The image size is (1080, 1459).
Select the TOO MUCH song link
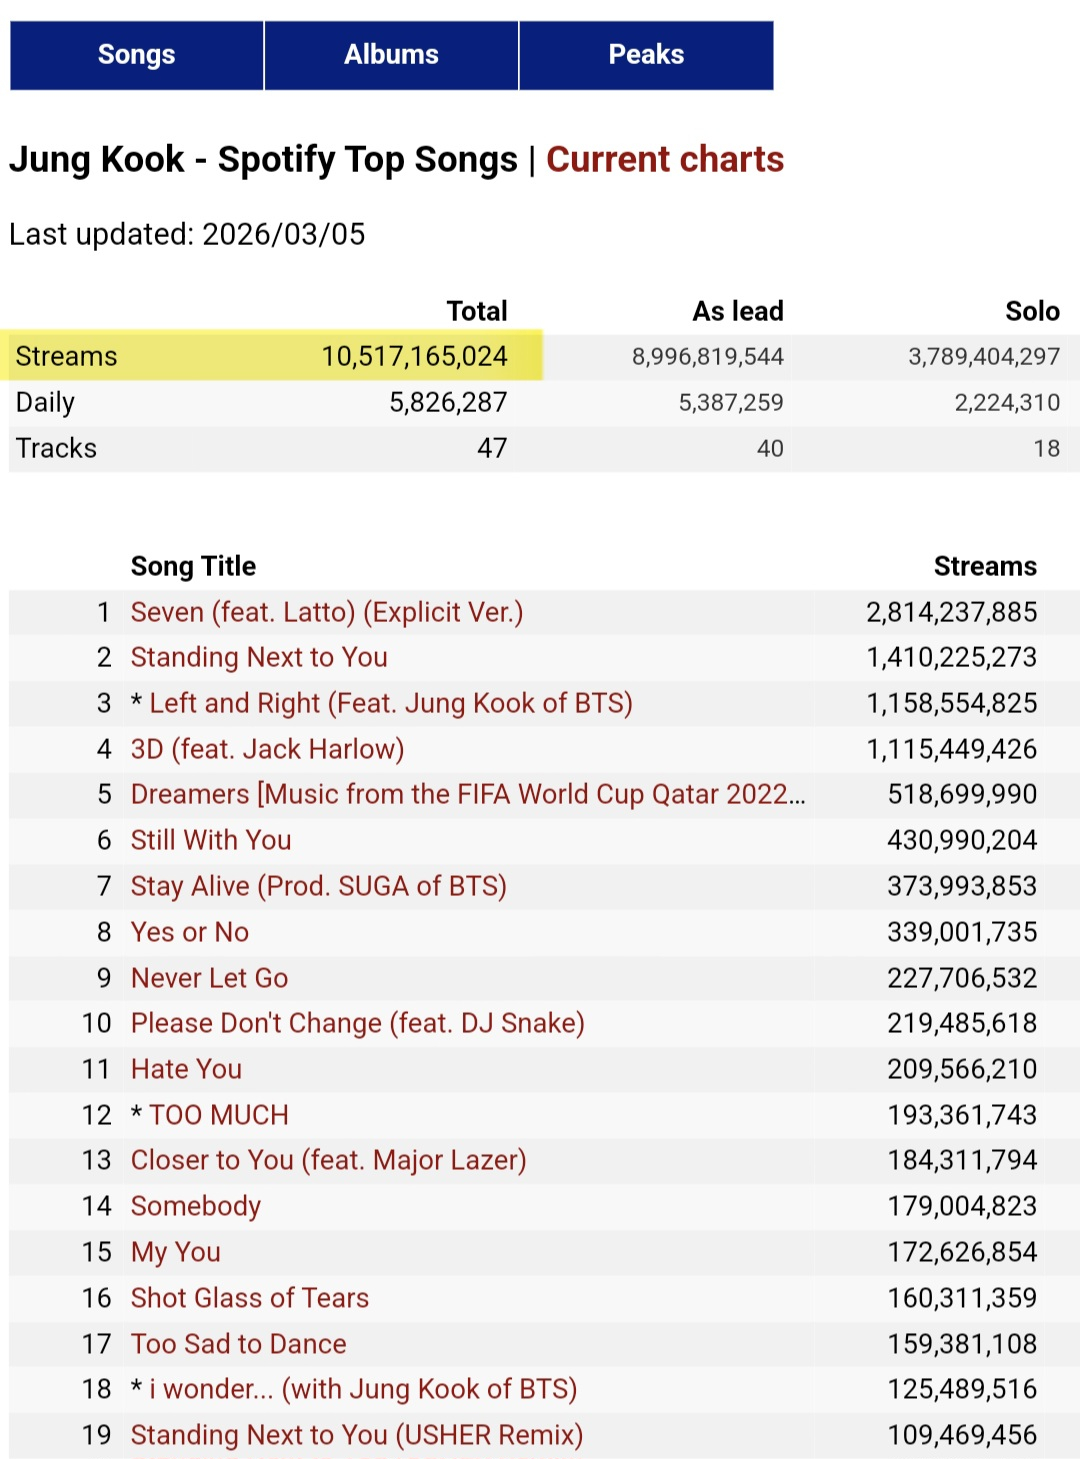[x=219, y=1115]
